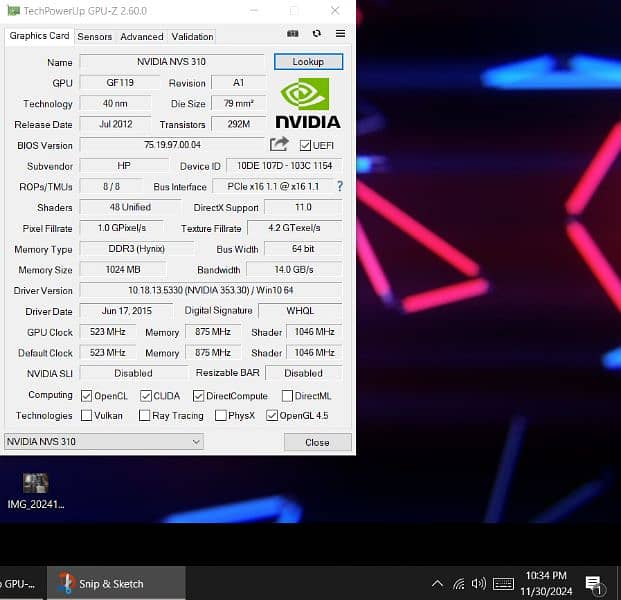Open the NVIDIA NVS 310 GPU dropdown
Viewport: 621px width, 600px height.
103,442
